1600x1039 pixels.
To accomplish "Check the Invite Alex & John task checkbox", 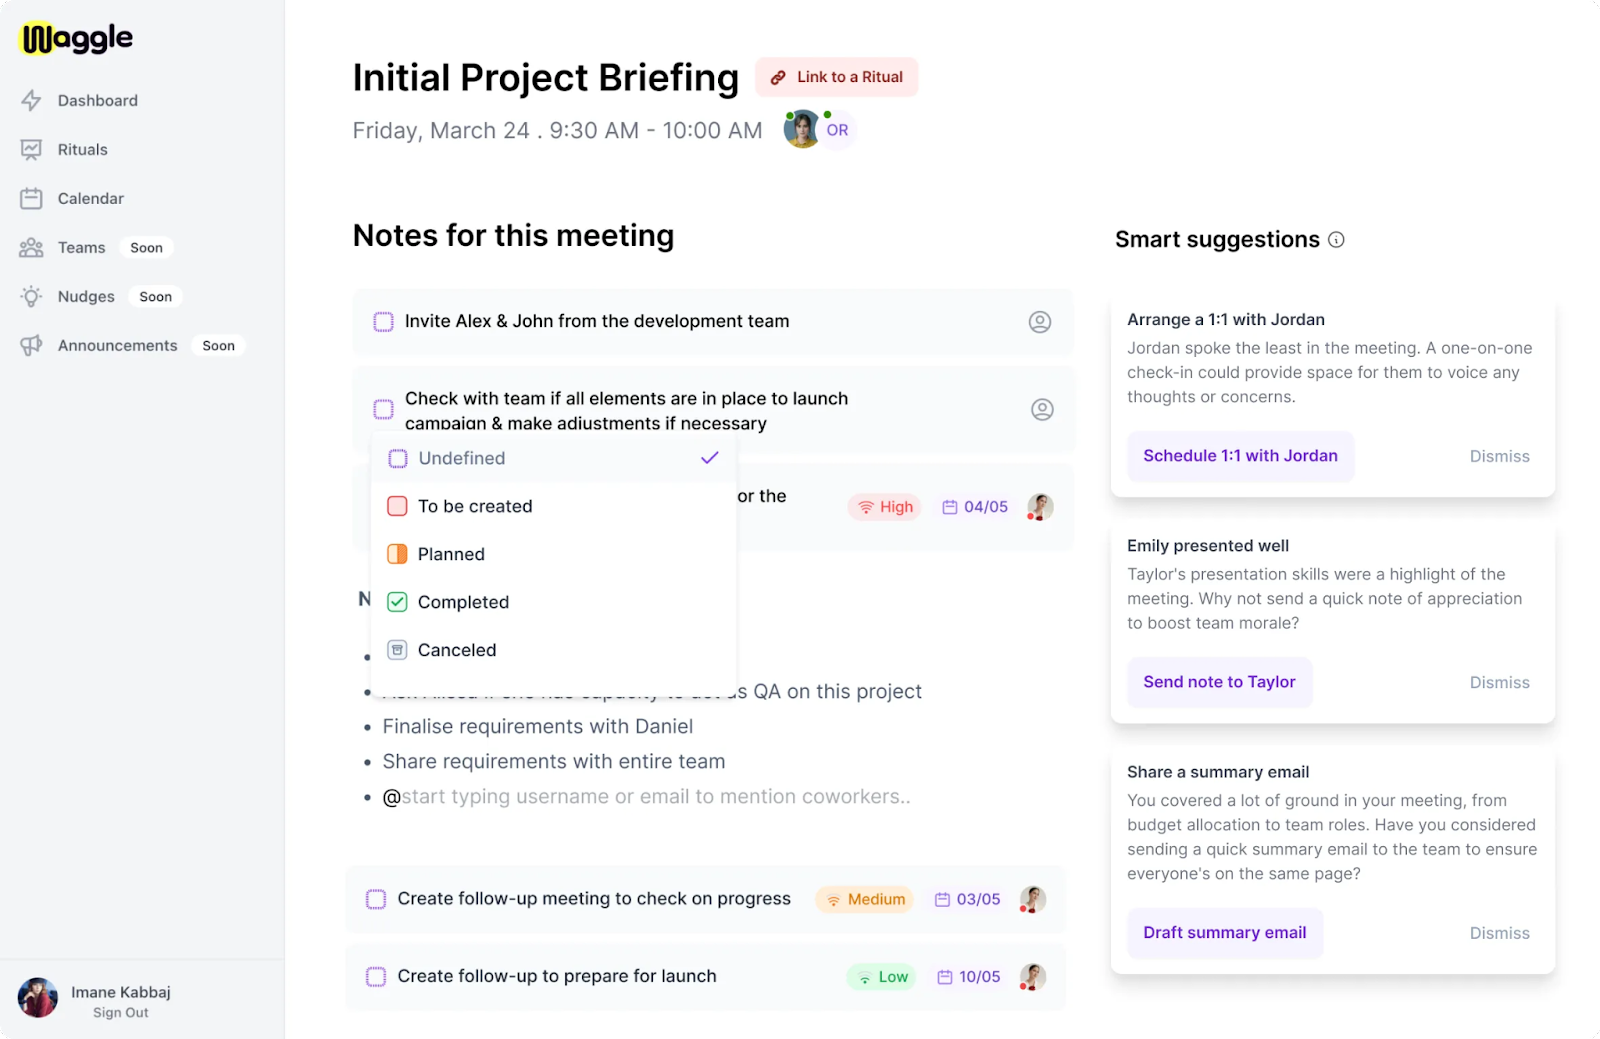I will tap(384, 322).
